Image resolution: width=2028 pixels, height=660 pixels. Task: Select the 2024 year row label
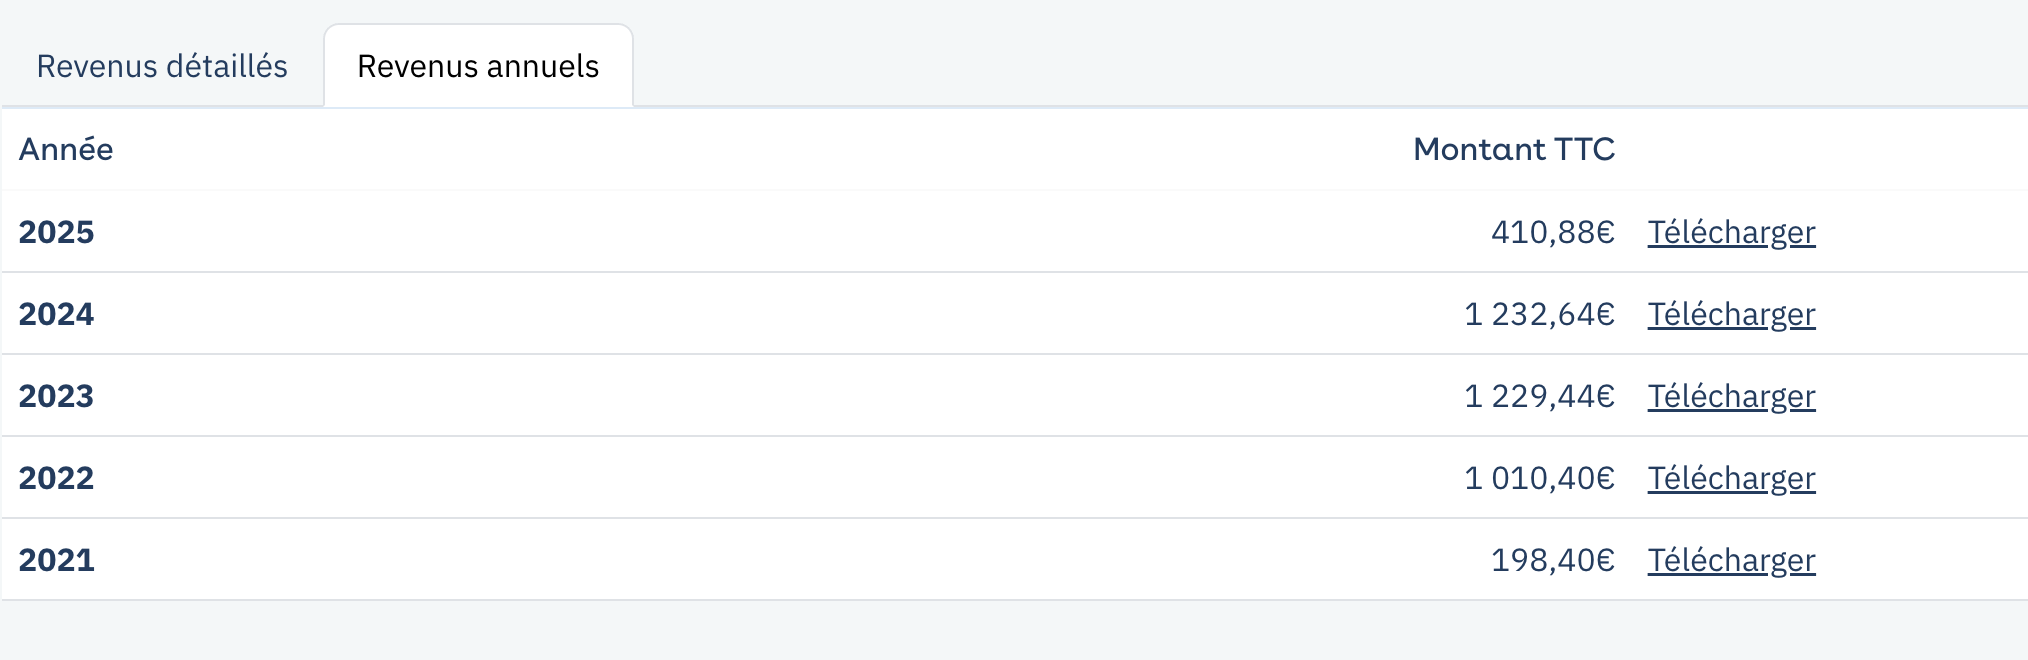pos(56,314)
